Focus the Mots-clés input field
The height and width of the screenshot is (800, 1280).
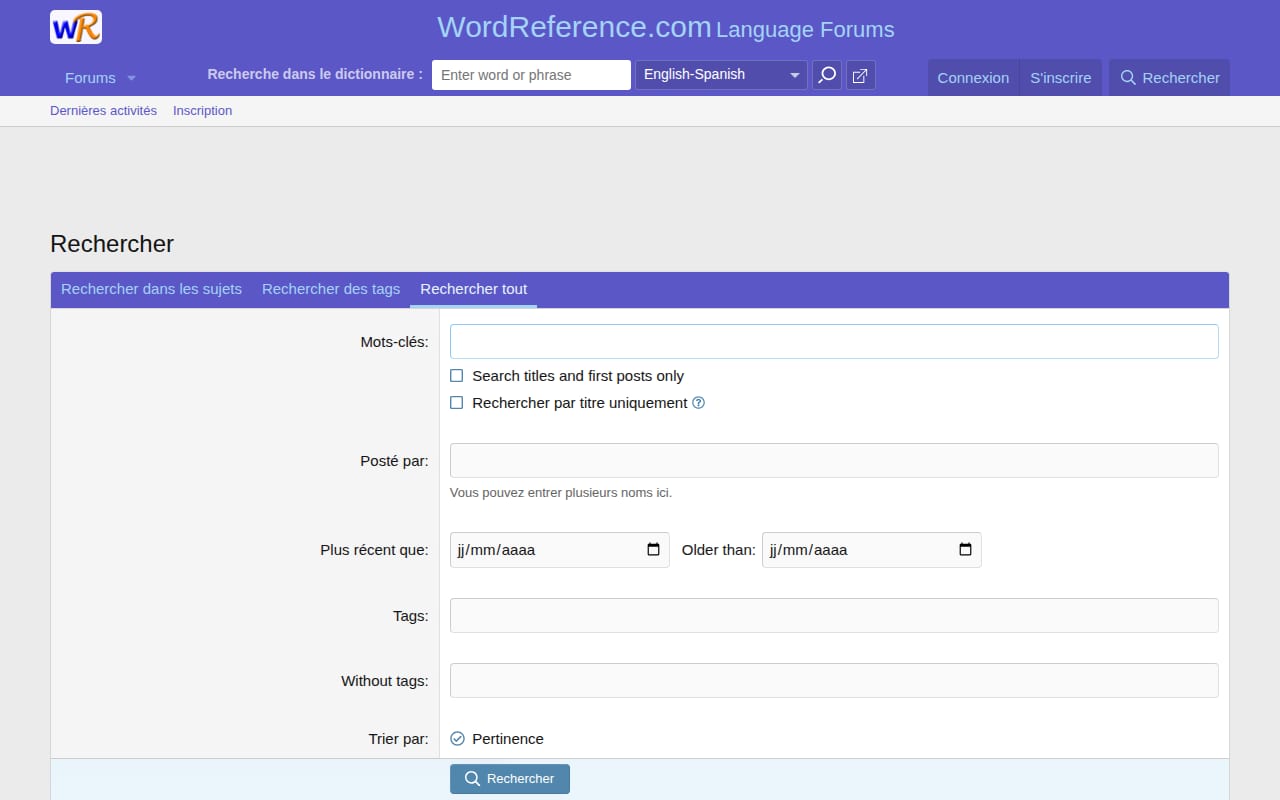(x=834, y=342)
